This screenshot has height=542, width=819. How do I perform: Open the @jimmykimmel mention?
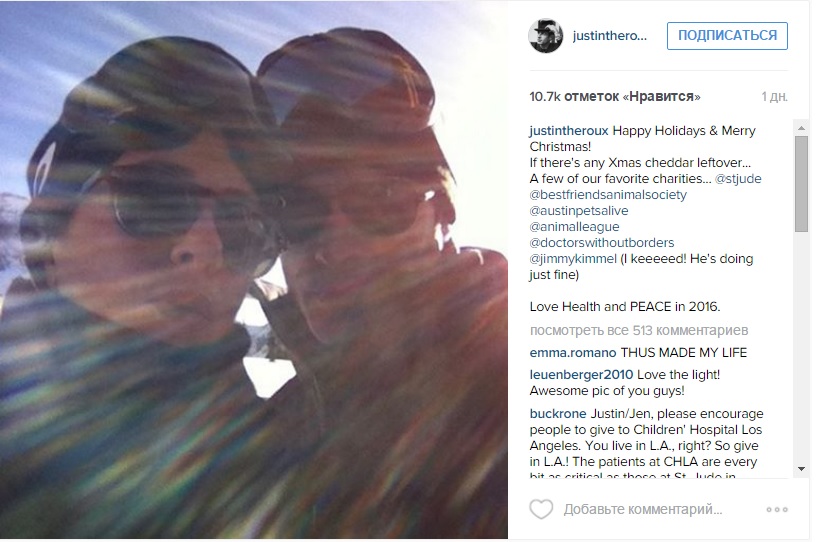pyautogui.click(x=573, y=259)
